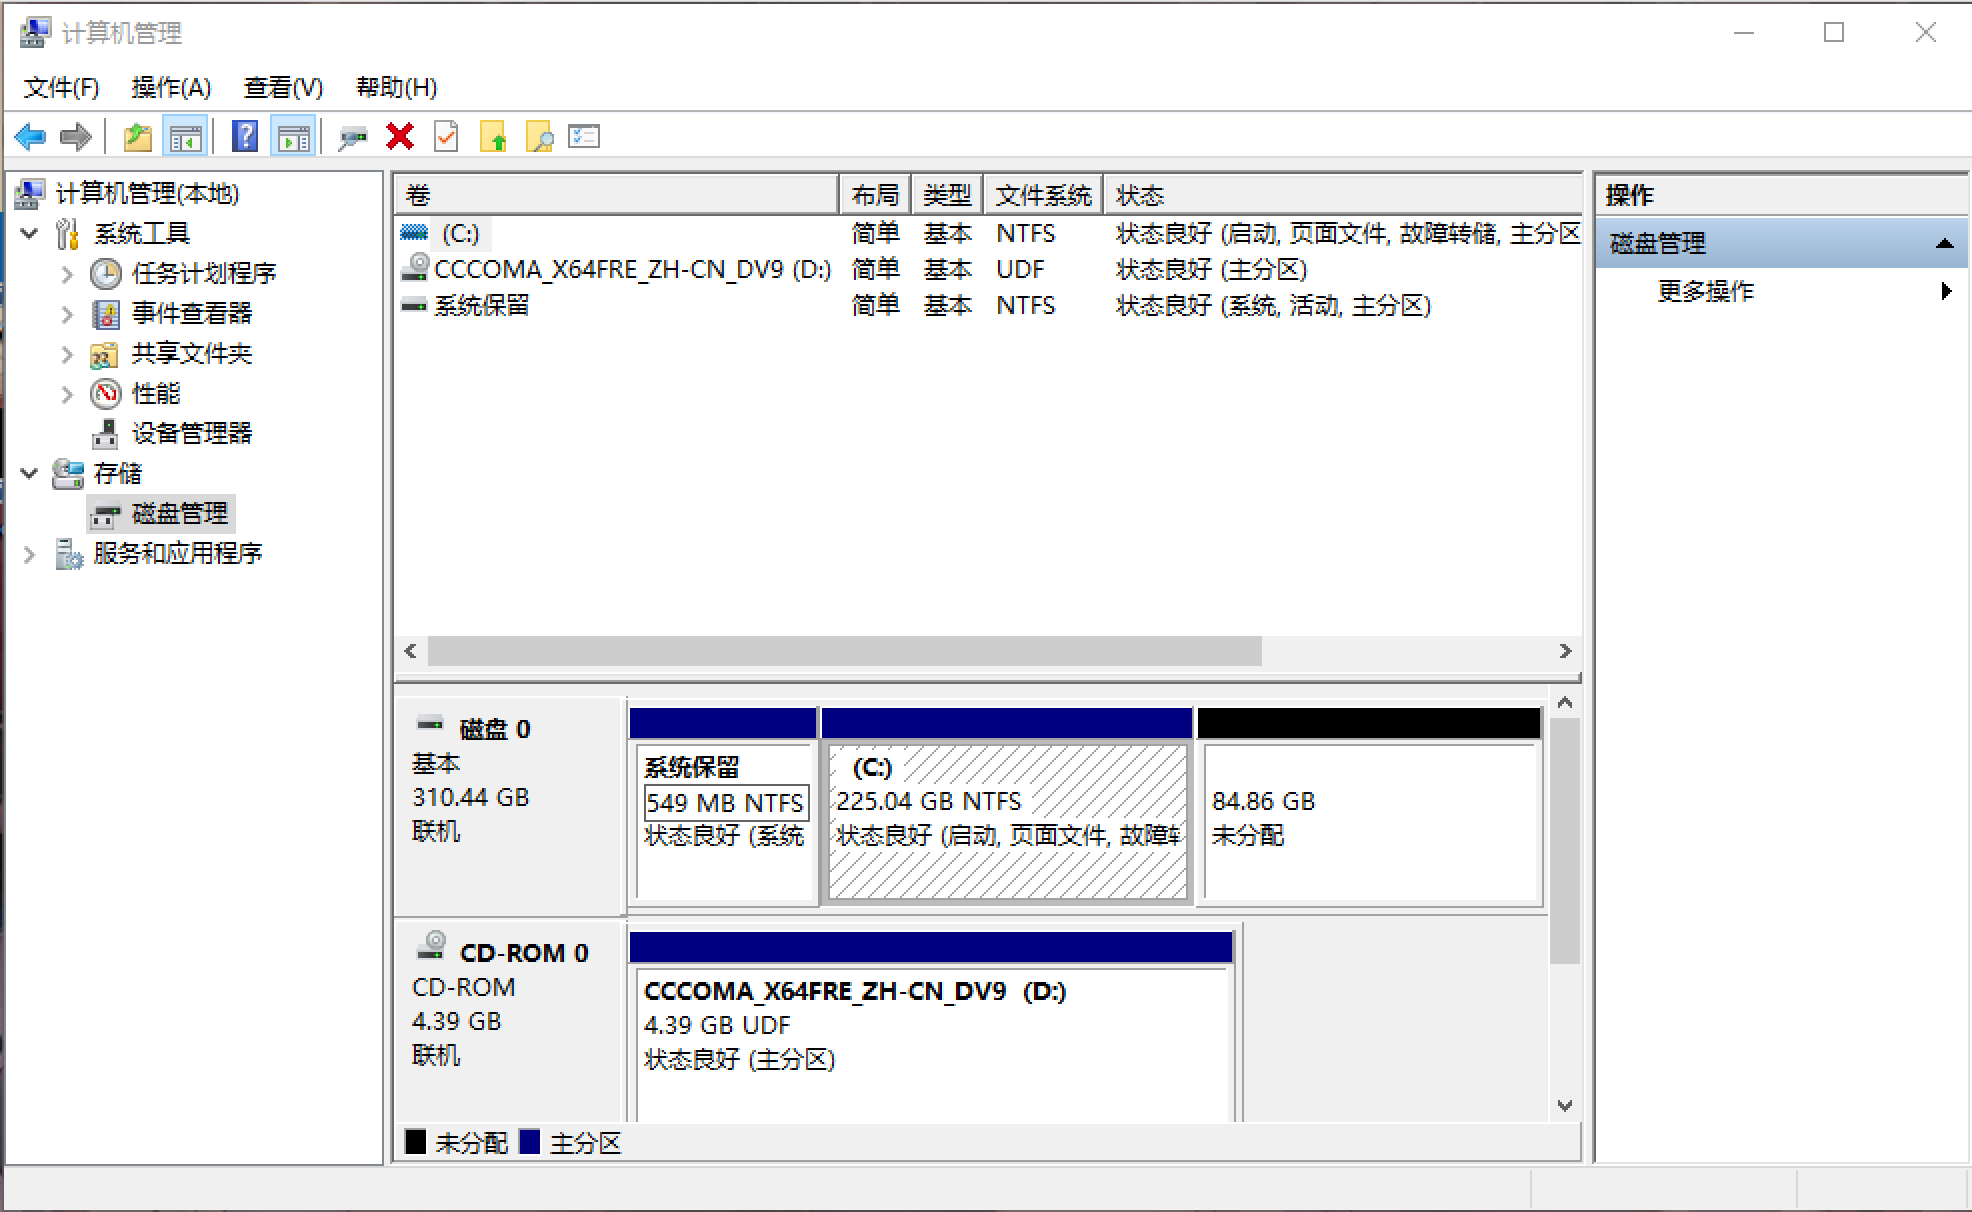Open Device Manager (设备管理器) in tree
This screenshot has height=1212, width=1972.
point(192,433)
